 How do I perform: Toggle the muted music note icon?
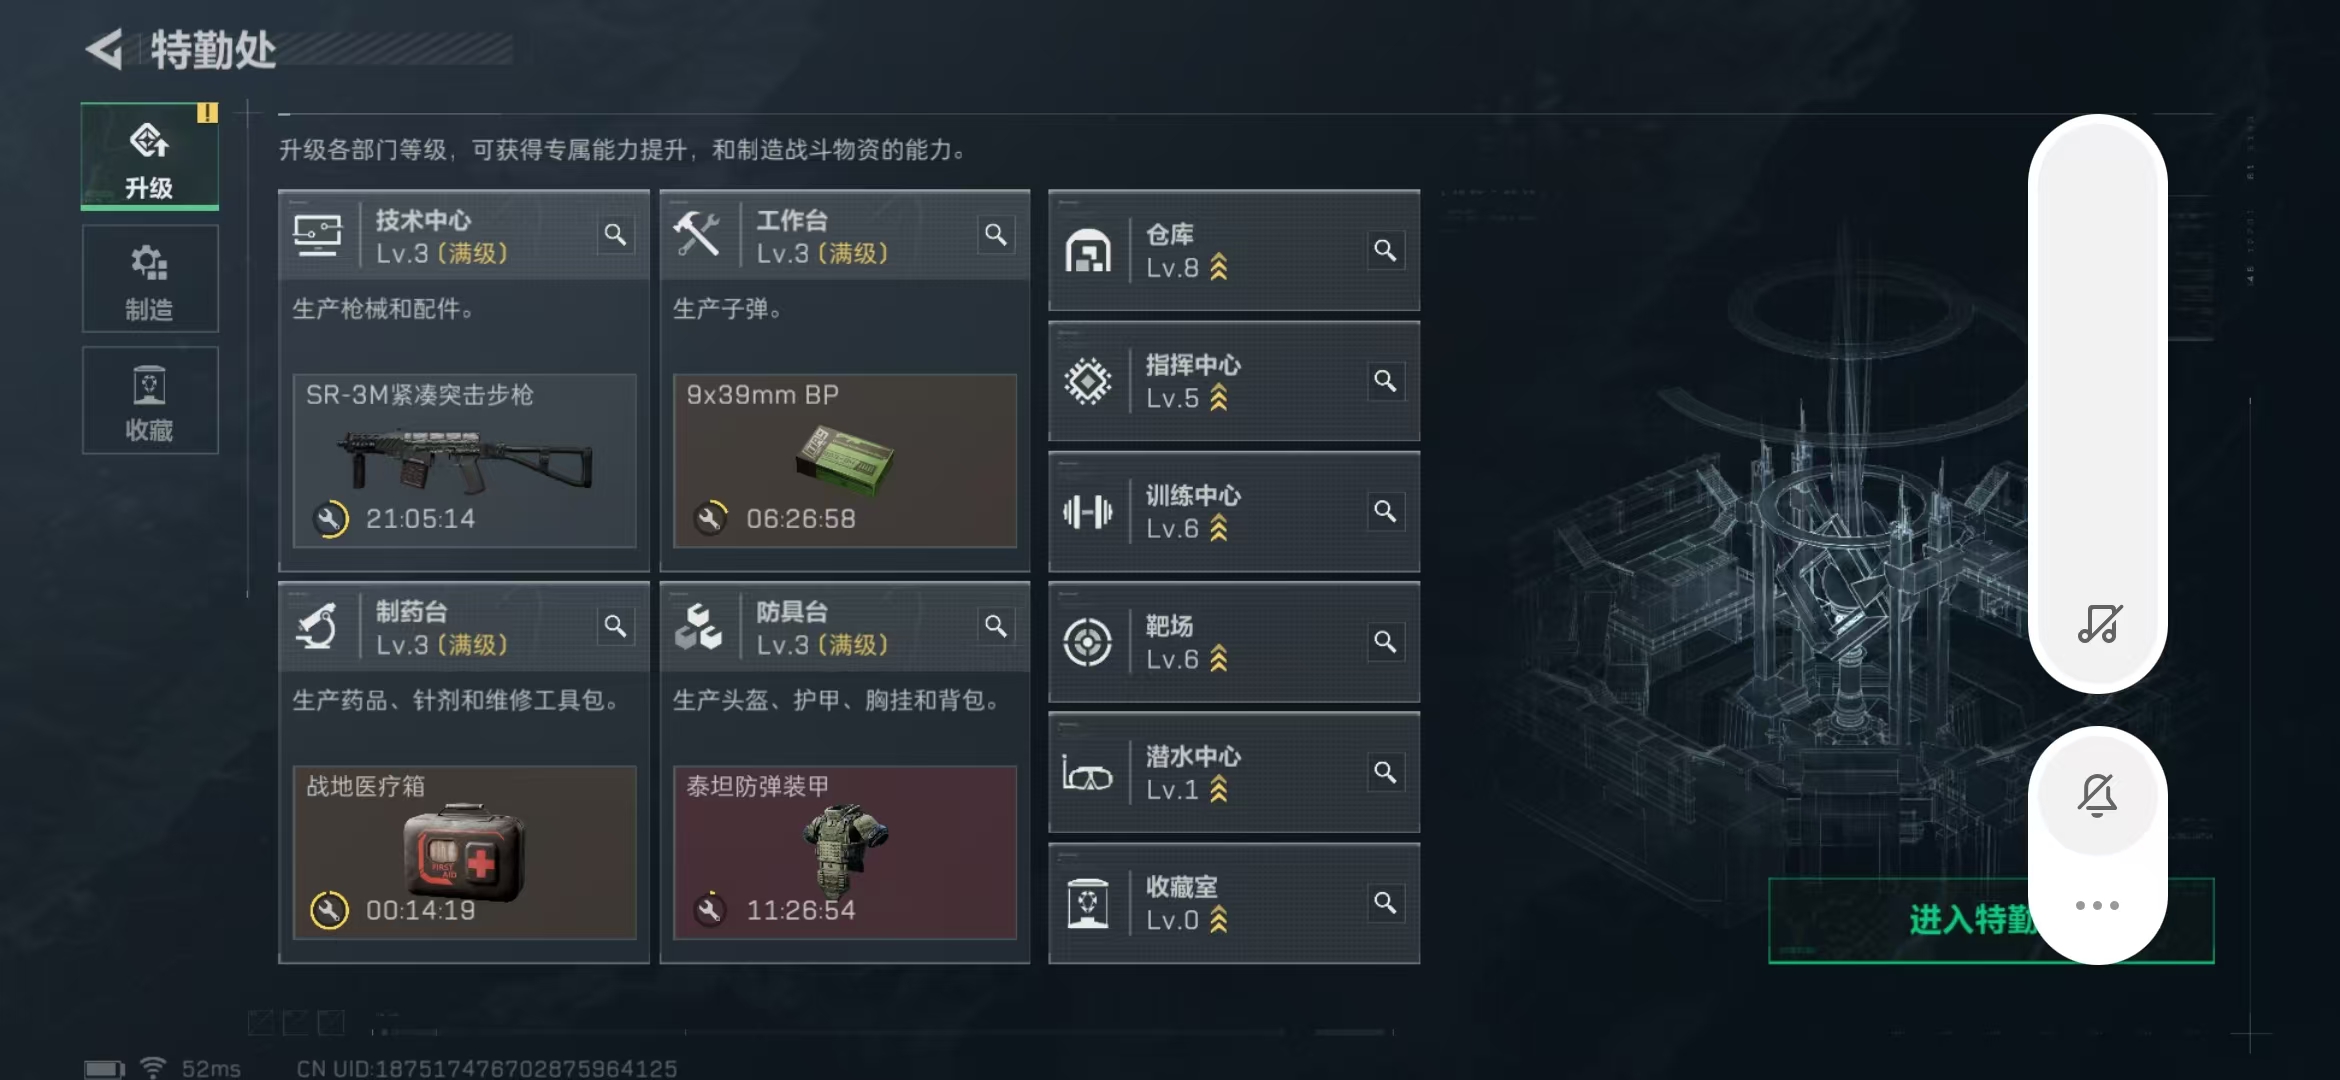2099,624
